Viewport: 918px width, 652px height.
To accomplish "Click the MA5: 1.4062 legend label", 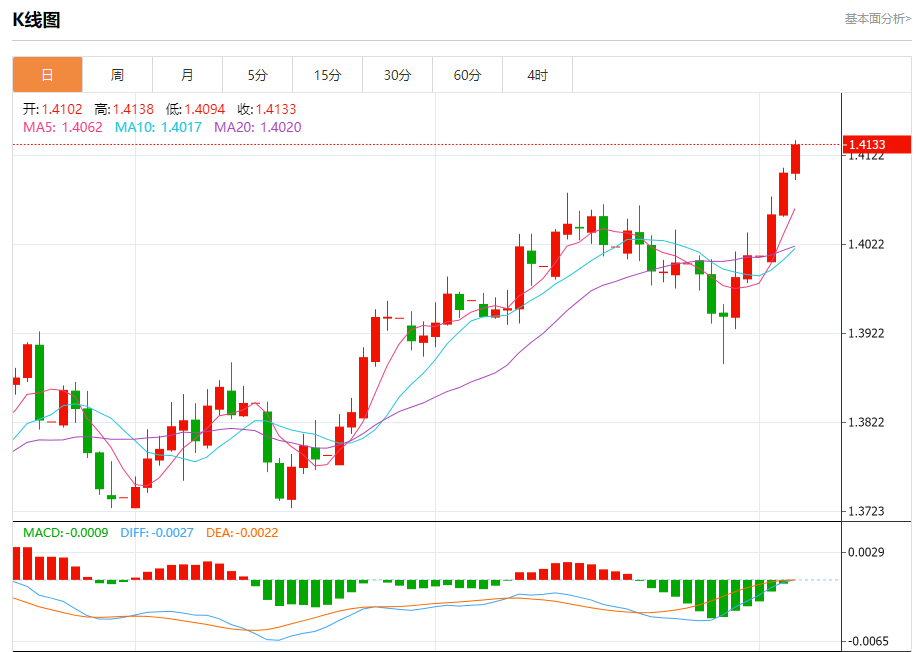I will click(x=62, y=127).
